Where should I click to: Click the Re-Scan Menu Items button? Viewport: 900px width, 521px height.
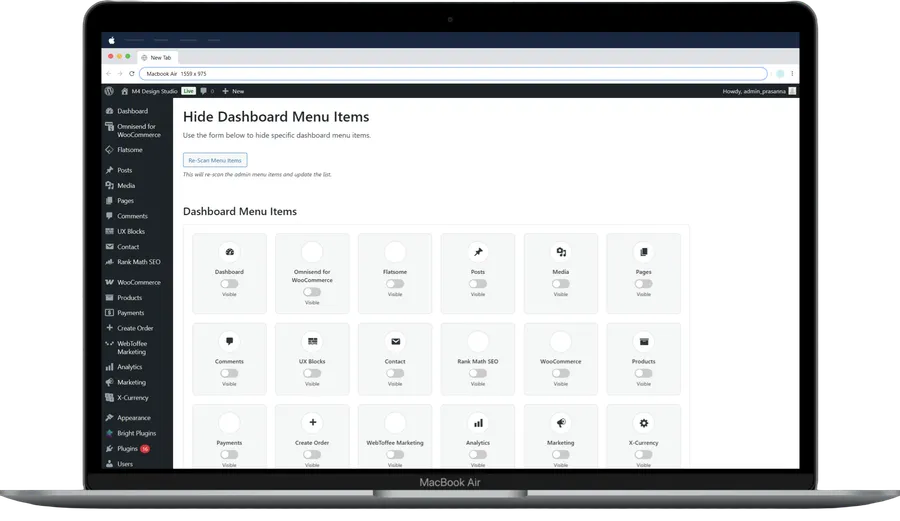tap(215, 160)
